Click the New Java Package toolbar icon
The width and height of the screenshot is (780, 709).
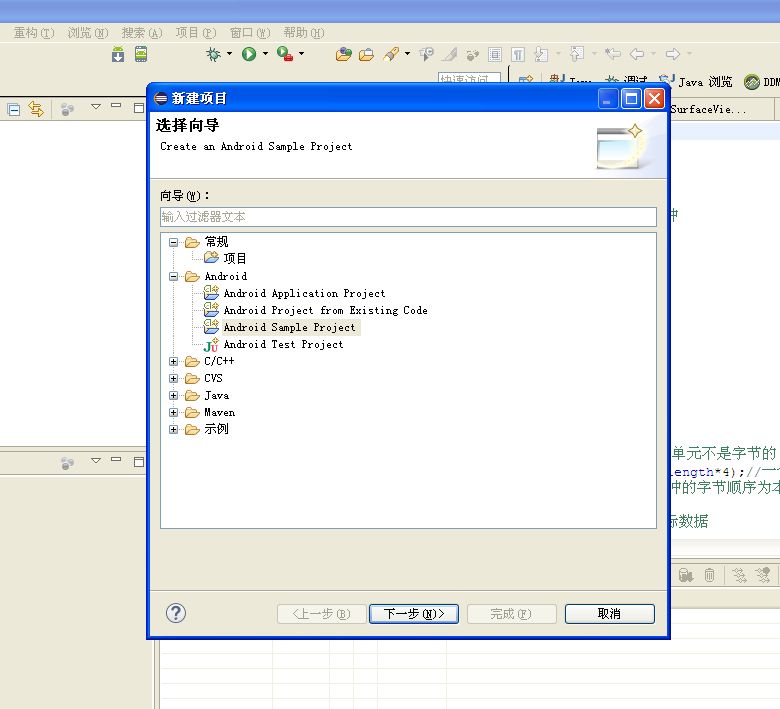pyautogui.click(x=343, y=54)
